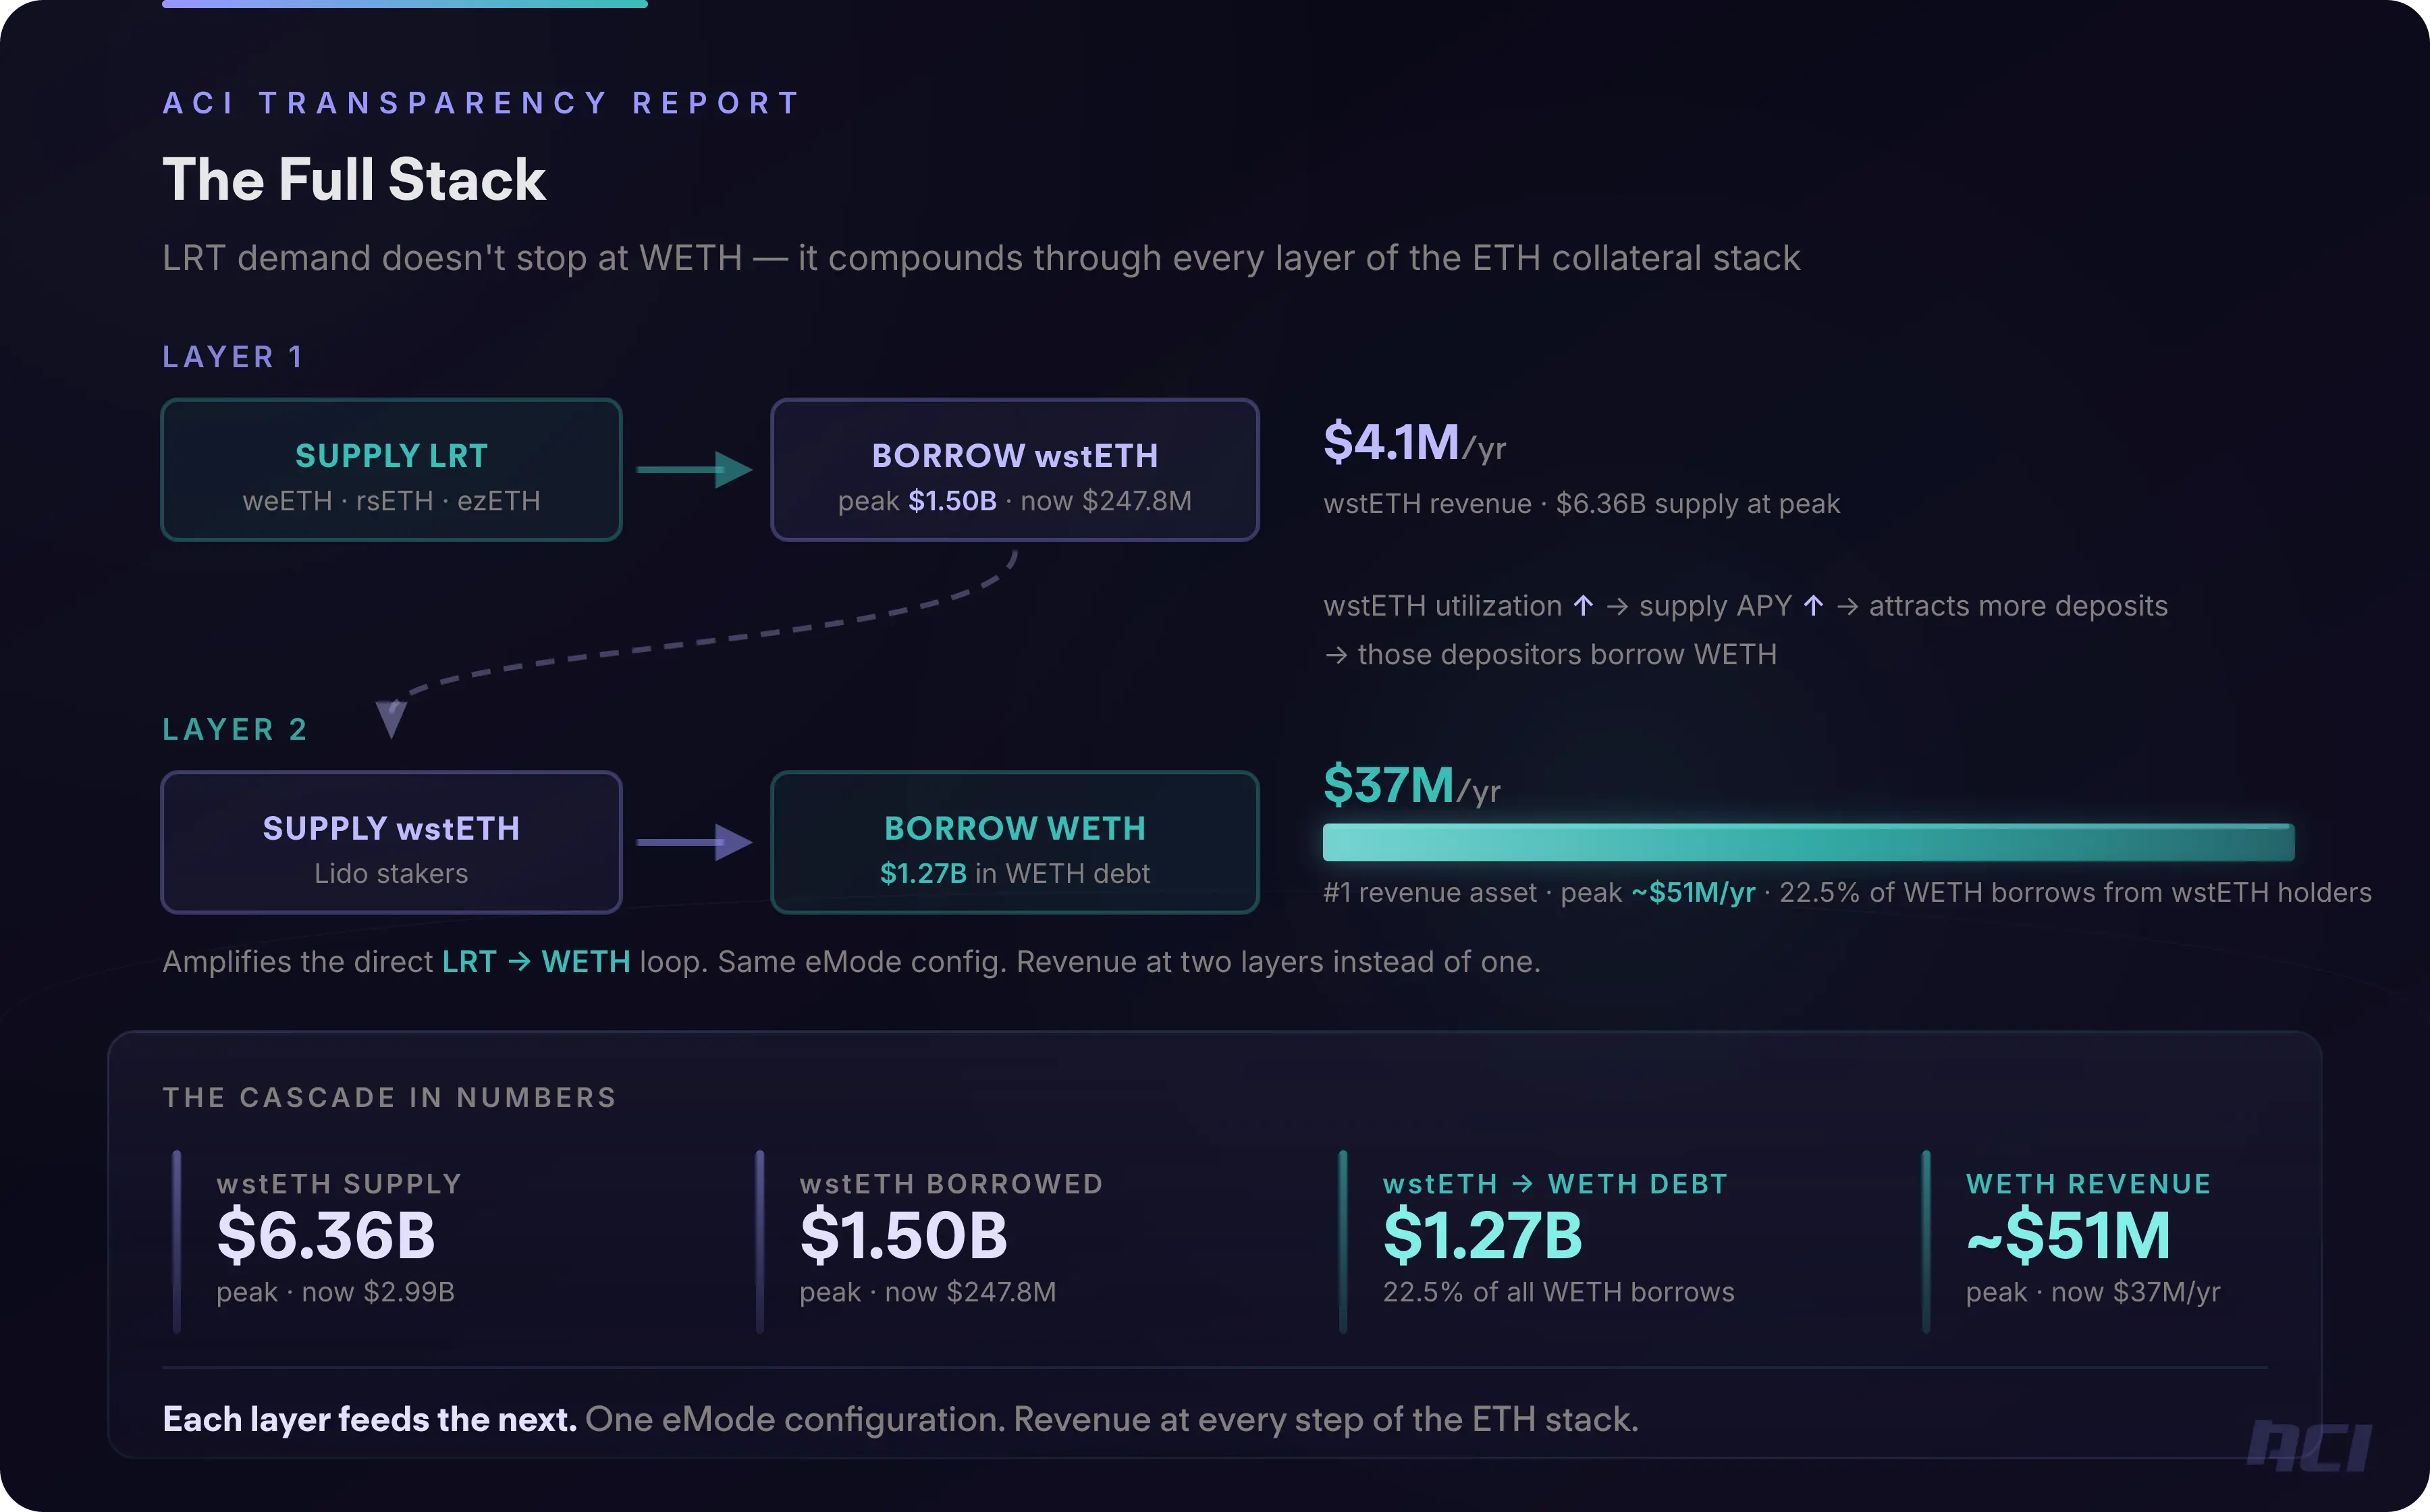2430x1512 pixels.
Task: Click the purple arrow after SUPPLY wstETH box
Action: [694, 842]
